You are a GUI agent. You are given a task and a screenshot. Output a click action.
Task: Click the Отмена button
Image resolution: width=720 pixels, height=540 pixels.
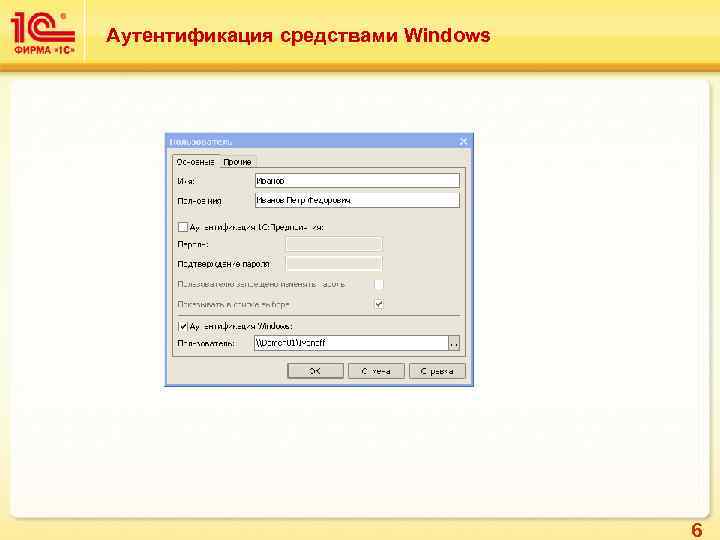point(376,371)
